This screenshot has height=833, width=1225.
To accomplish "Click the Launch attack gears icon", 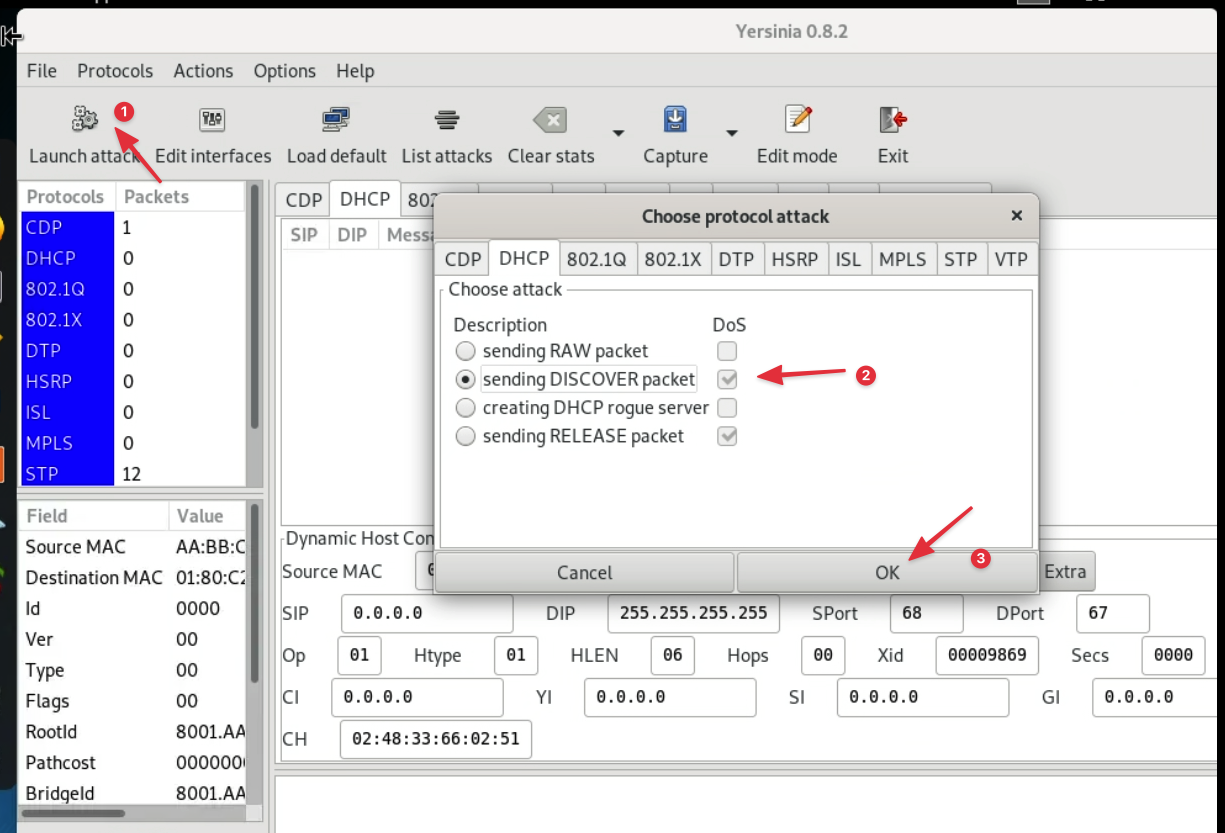I will [x=85, y=120].
